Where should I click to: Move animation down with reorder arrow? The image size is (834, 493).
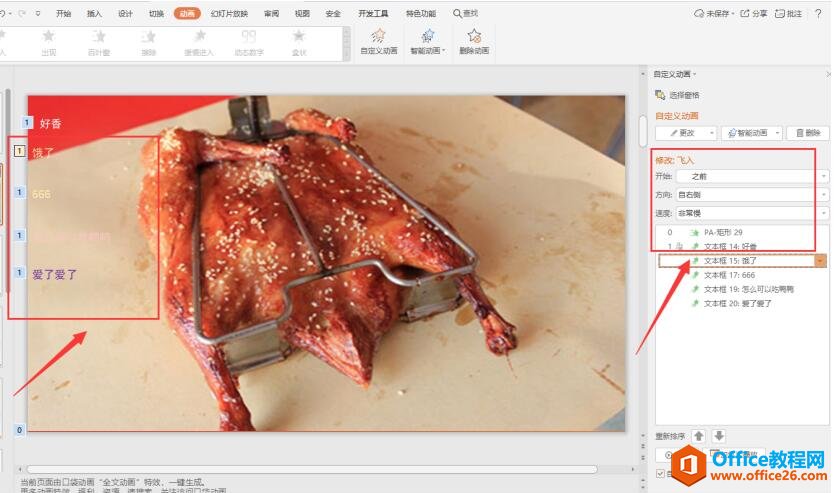tap(719, 436)
